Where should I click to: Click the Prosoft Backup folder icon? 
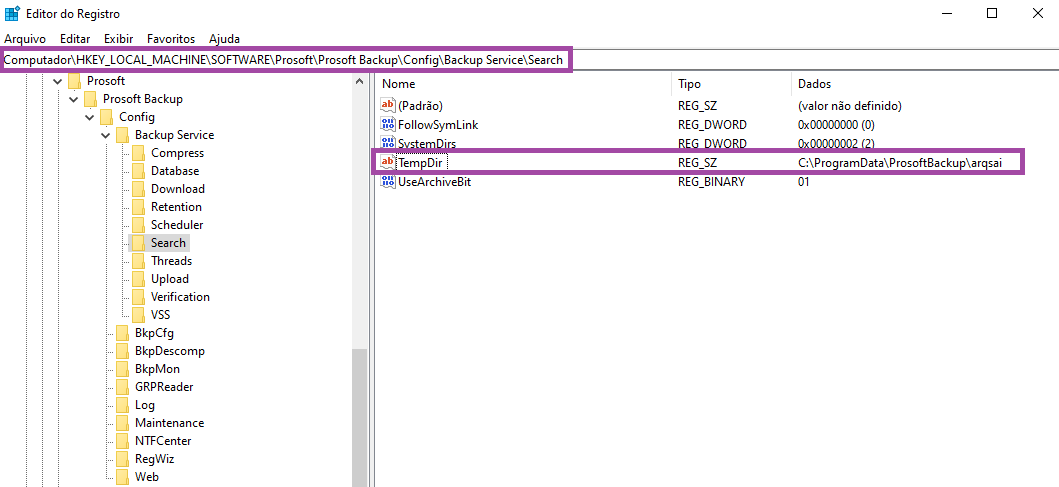(x=91, y=99)
